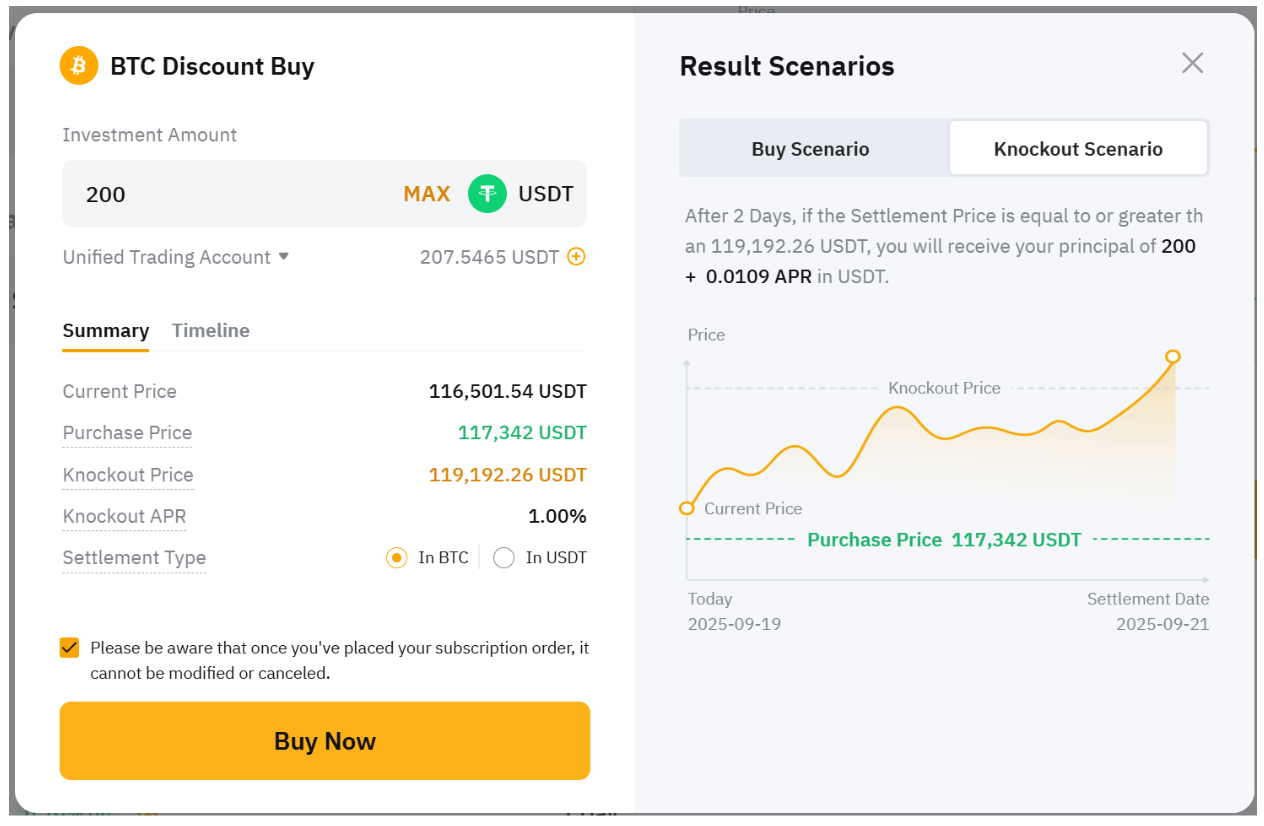The width and height of the screenshot is (1264, 826).
Task: Click the Bitcoin logo icon
Action: click(x=79, y=66)
